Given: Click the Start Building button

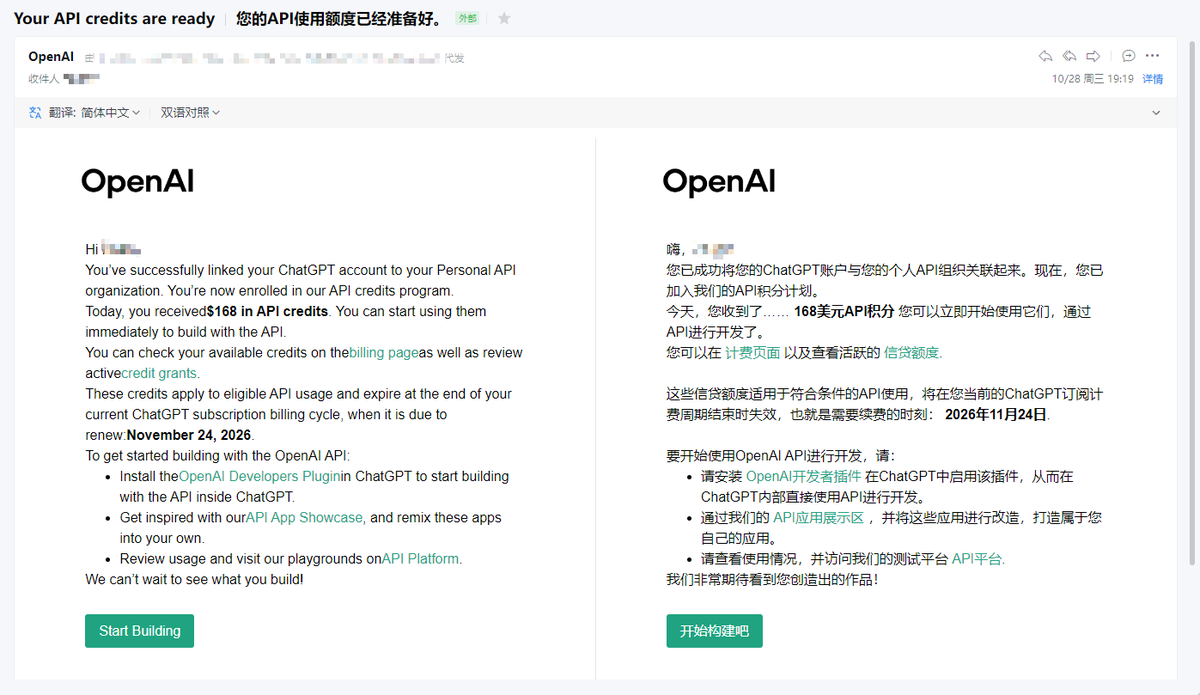Looking at the screenshot, I should 139,631.
